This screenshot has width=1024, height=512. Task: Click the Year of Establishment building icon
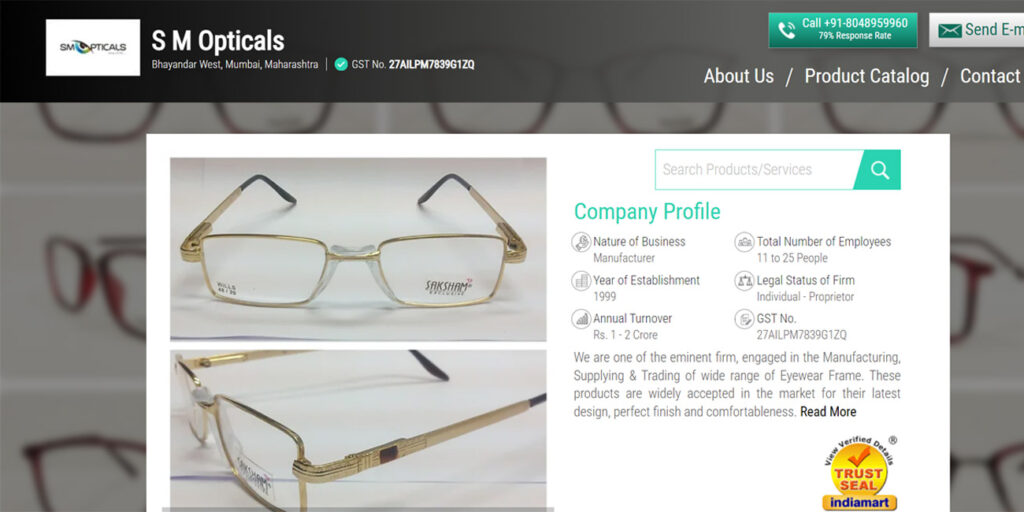click(581, 281)
